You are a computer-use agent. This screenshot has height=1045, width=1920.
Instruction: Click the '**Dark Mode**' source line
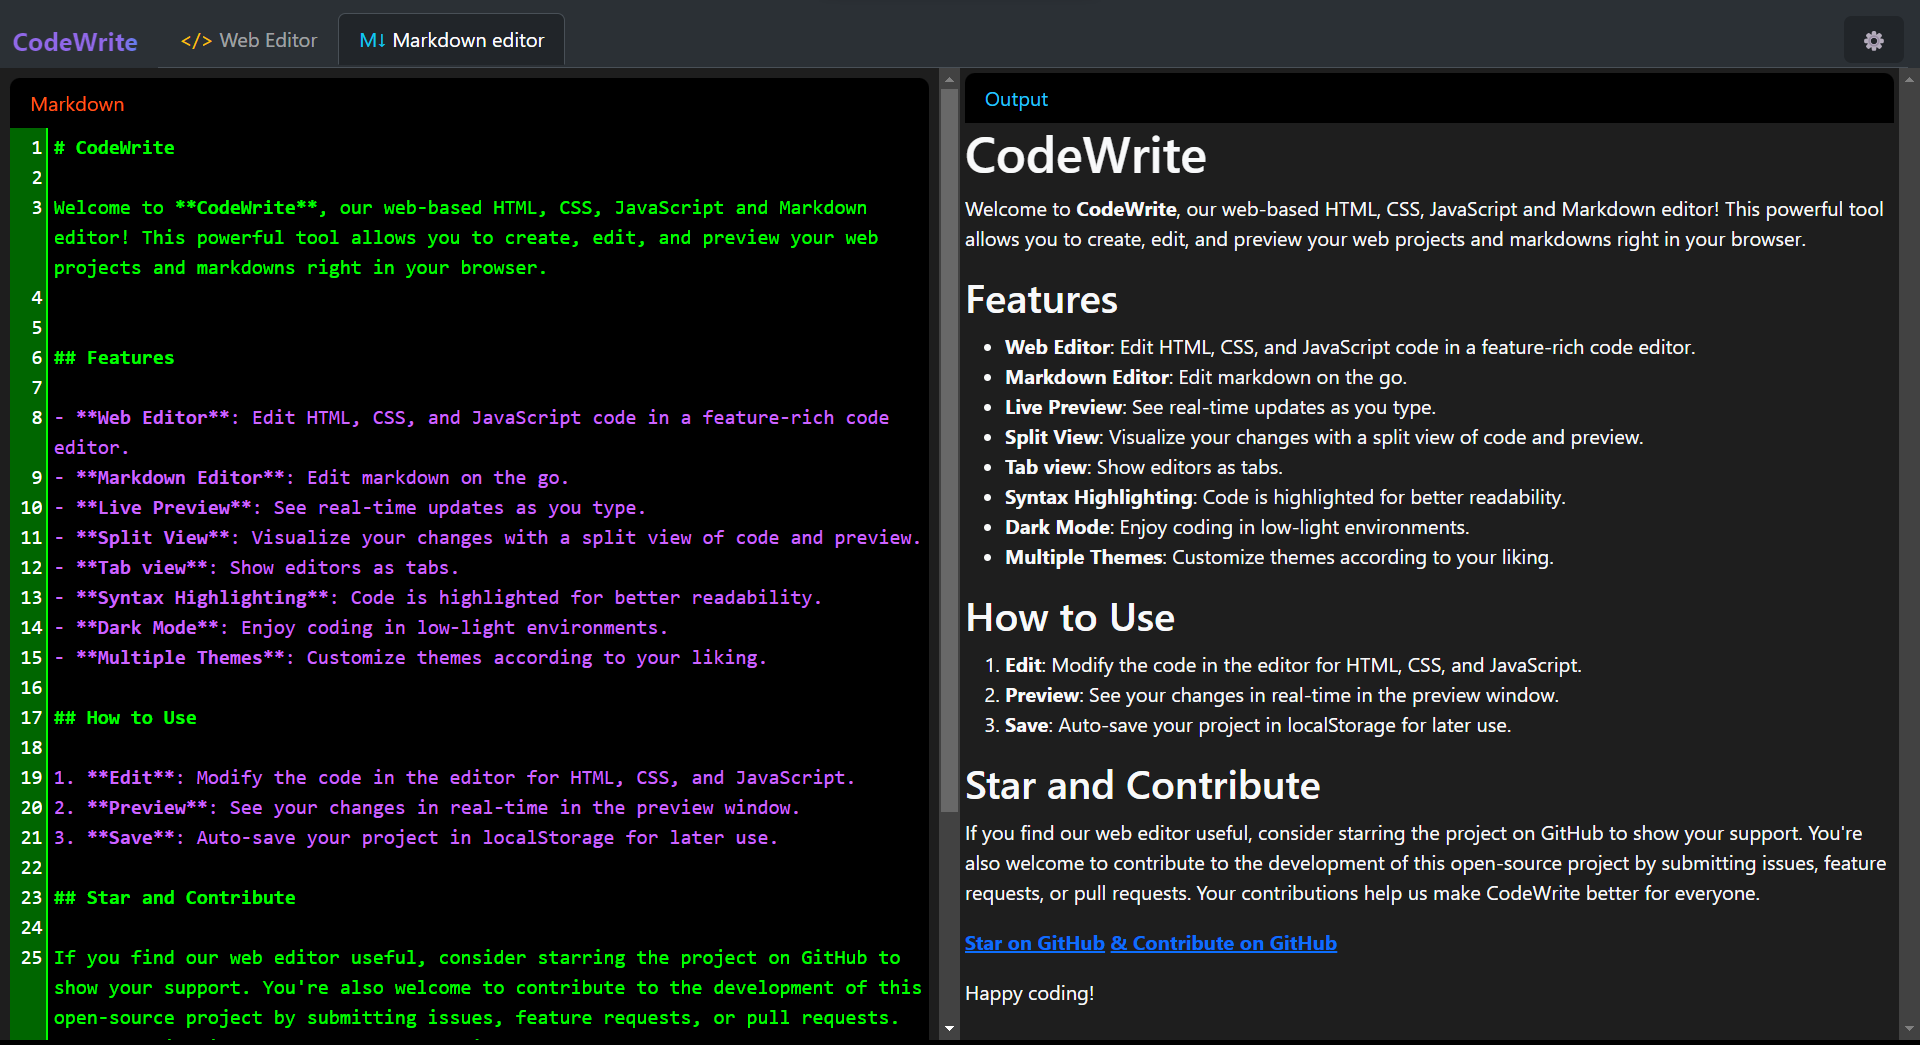tap(361, 628)
